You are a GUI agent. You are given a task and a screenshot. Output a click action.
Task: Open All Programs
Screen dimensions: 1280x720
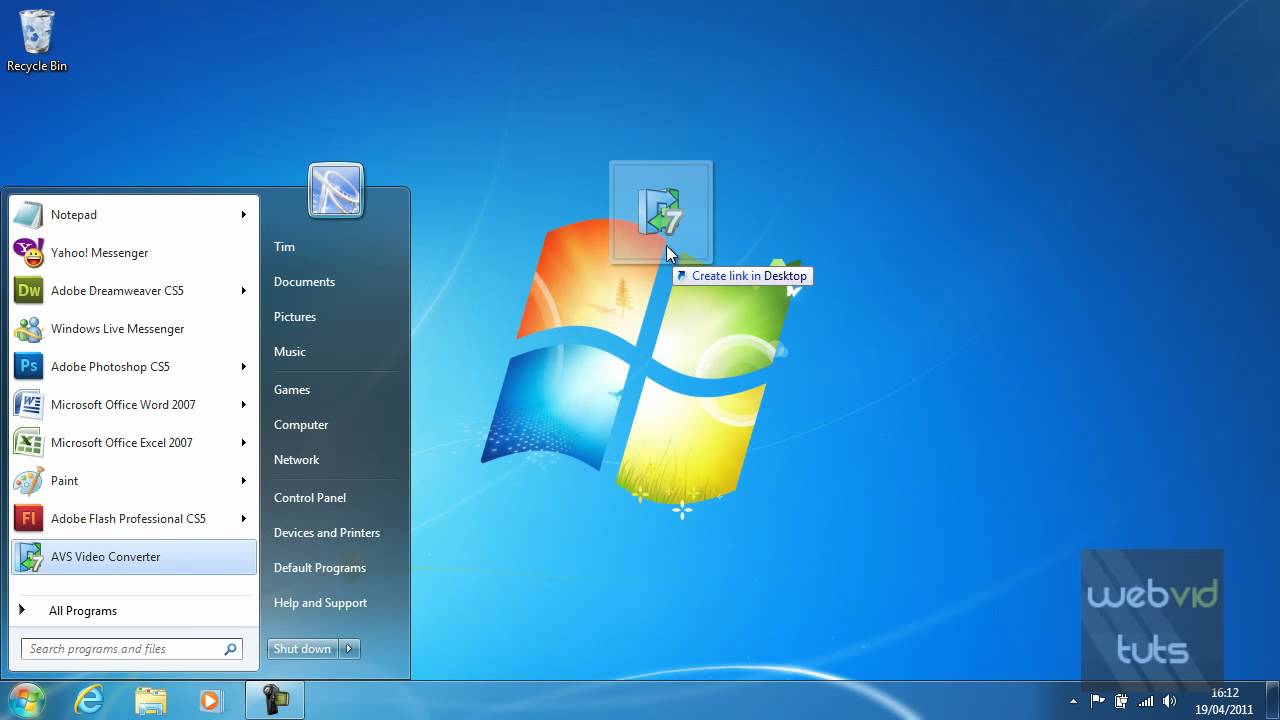point(83,610)
